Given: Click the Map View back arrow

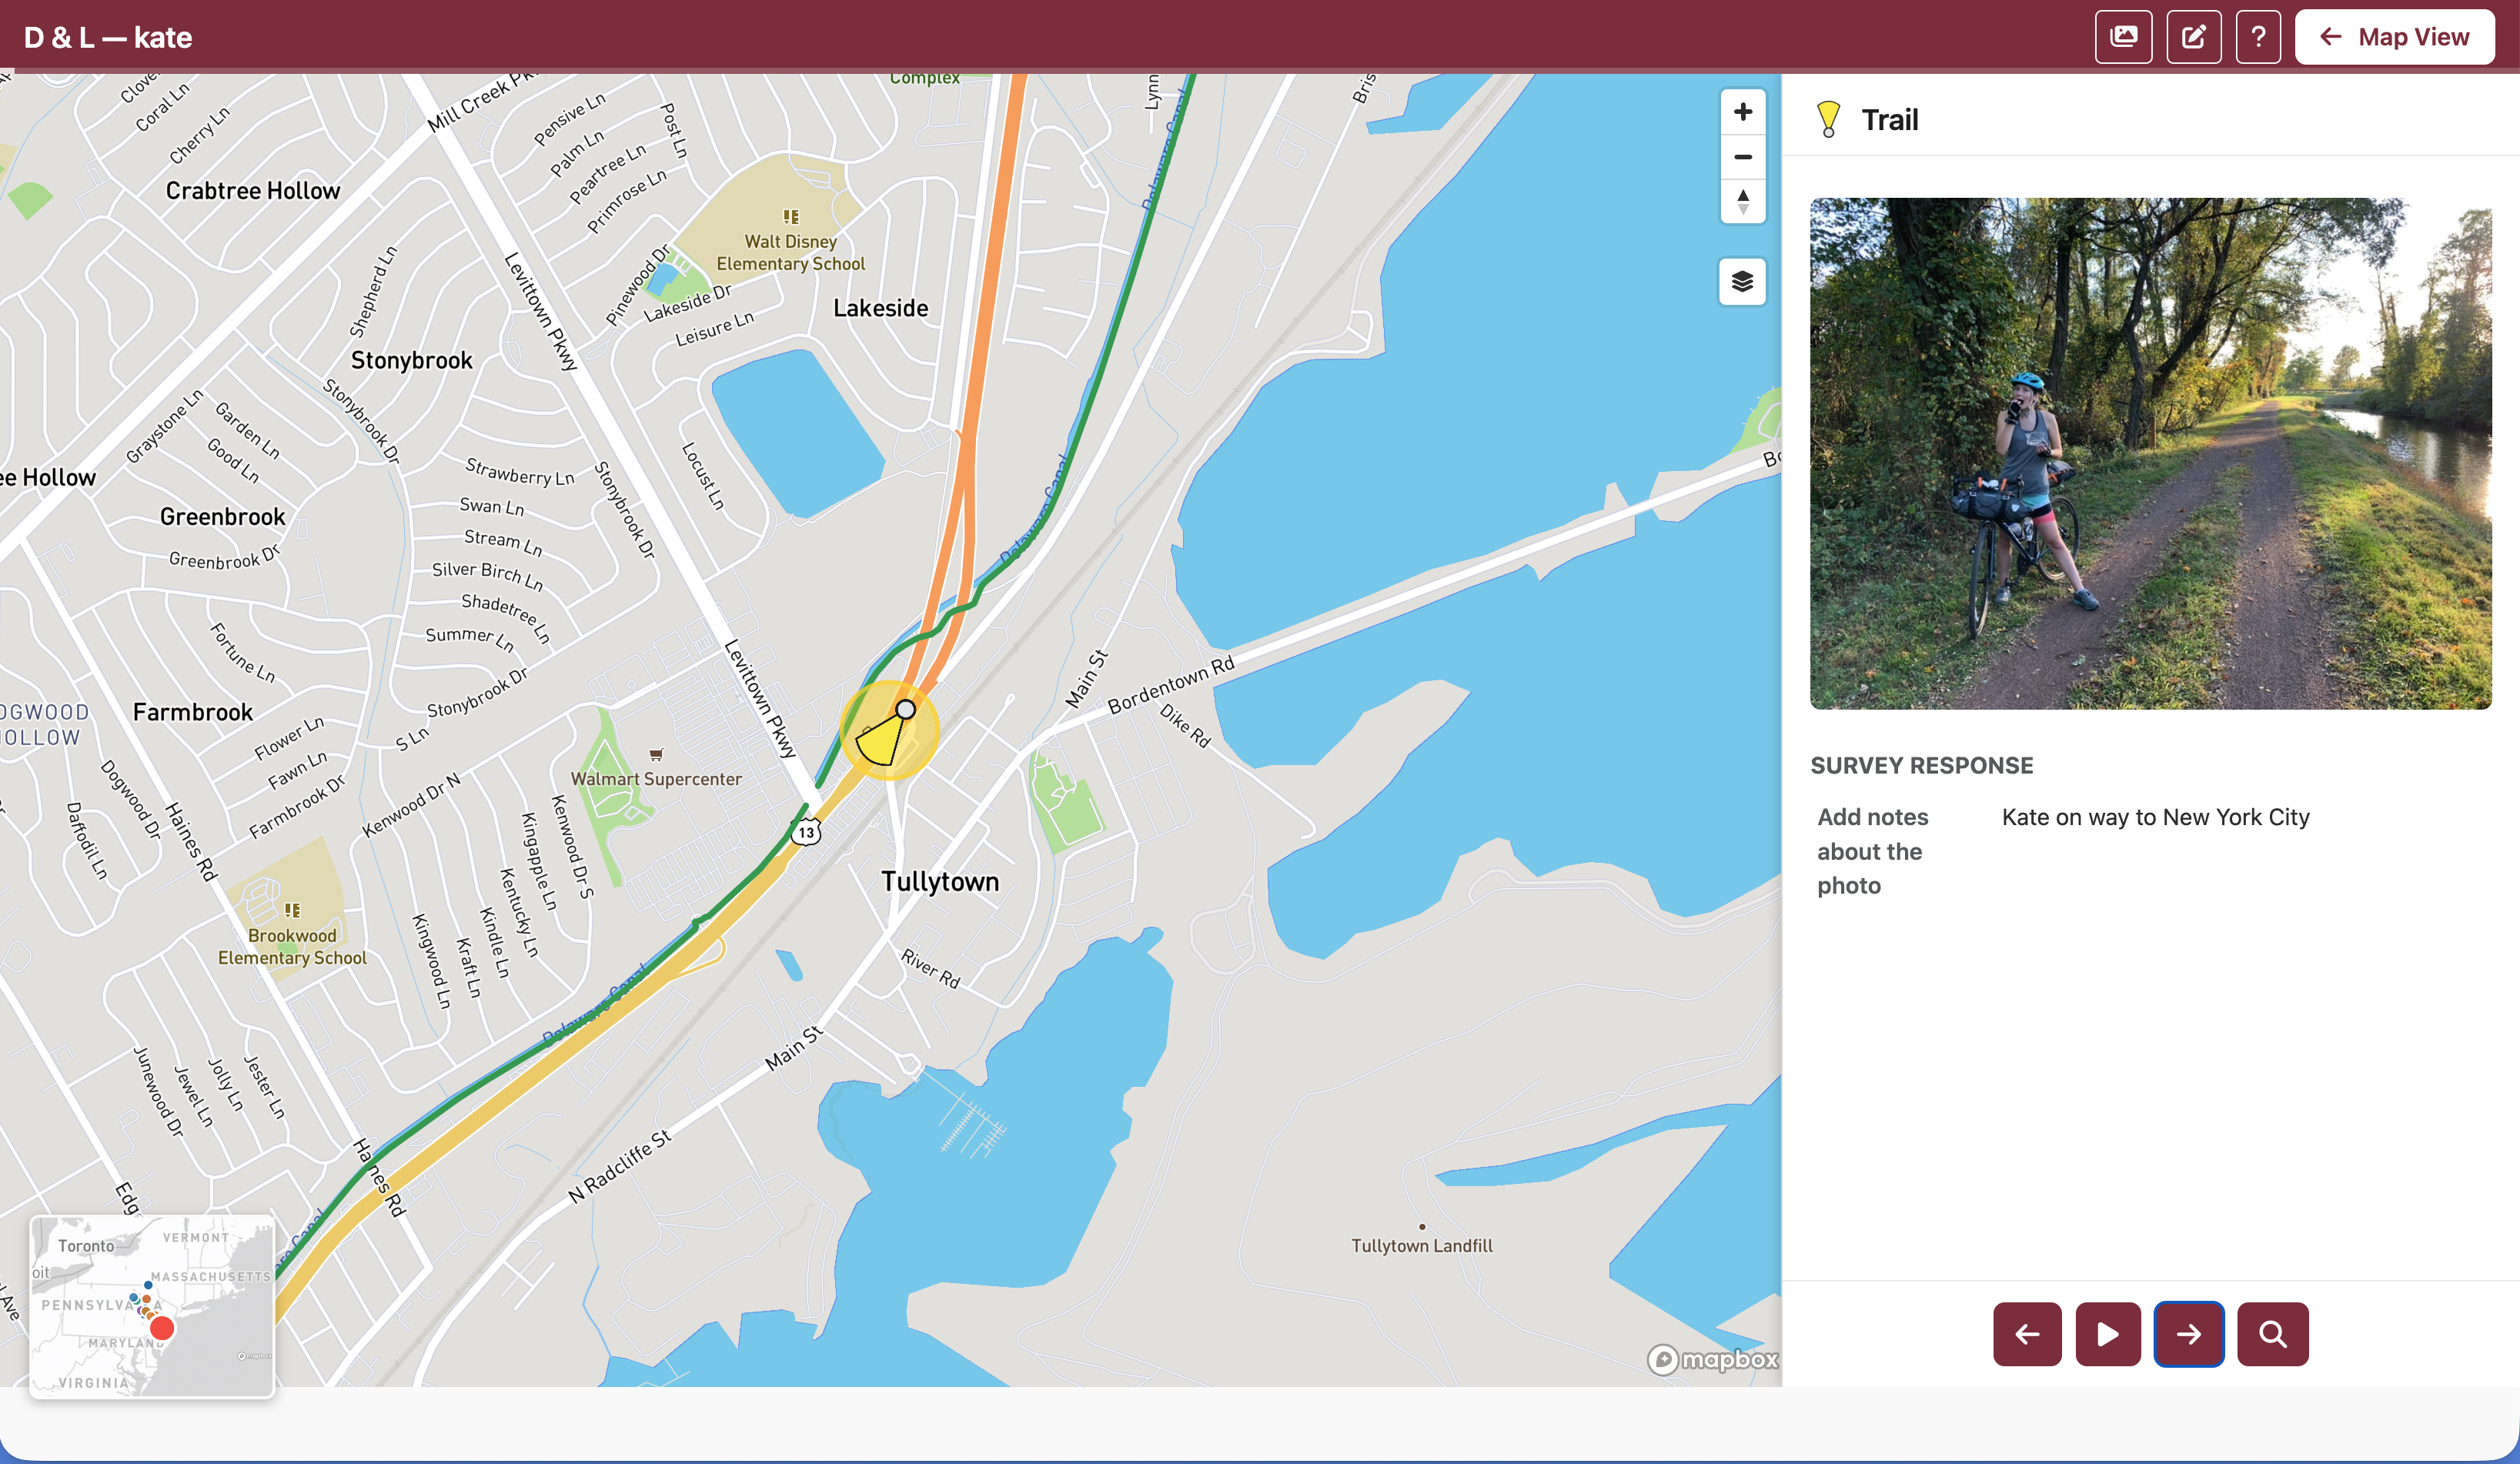Looking at the screenshot, I should (x=2330, y=36).
